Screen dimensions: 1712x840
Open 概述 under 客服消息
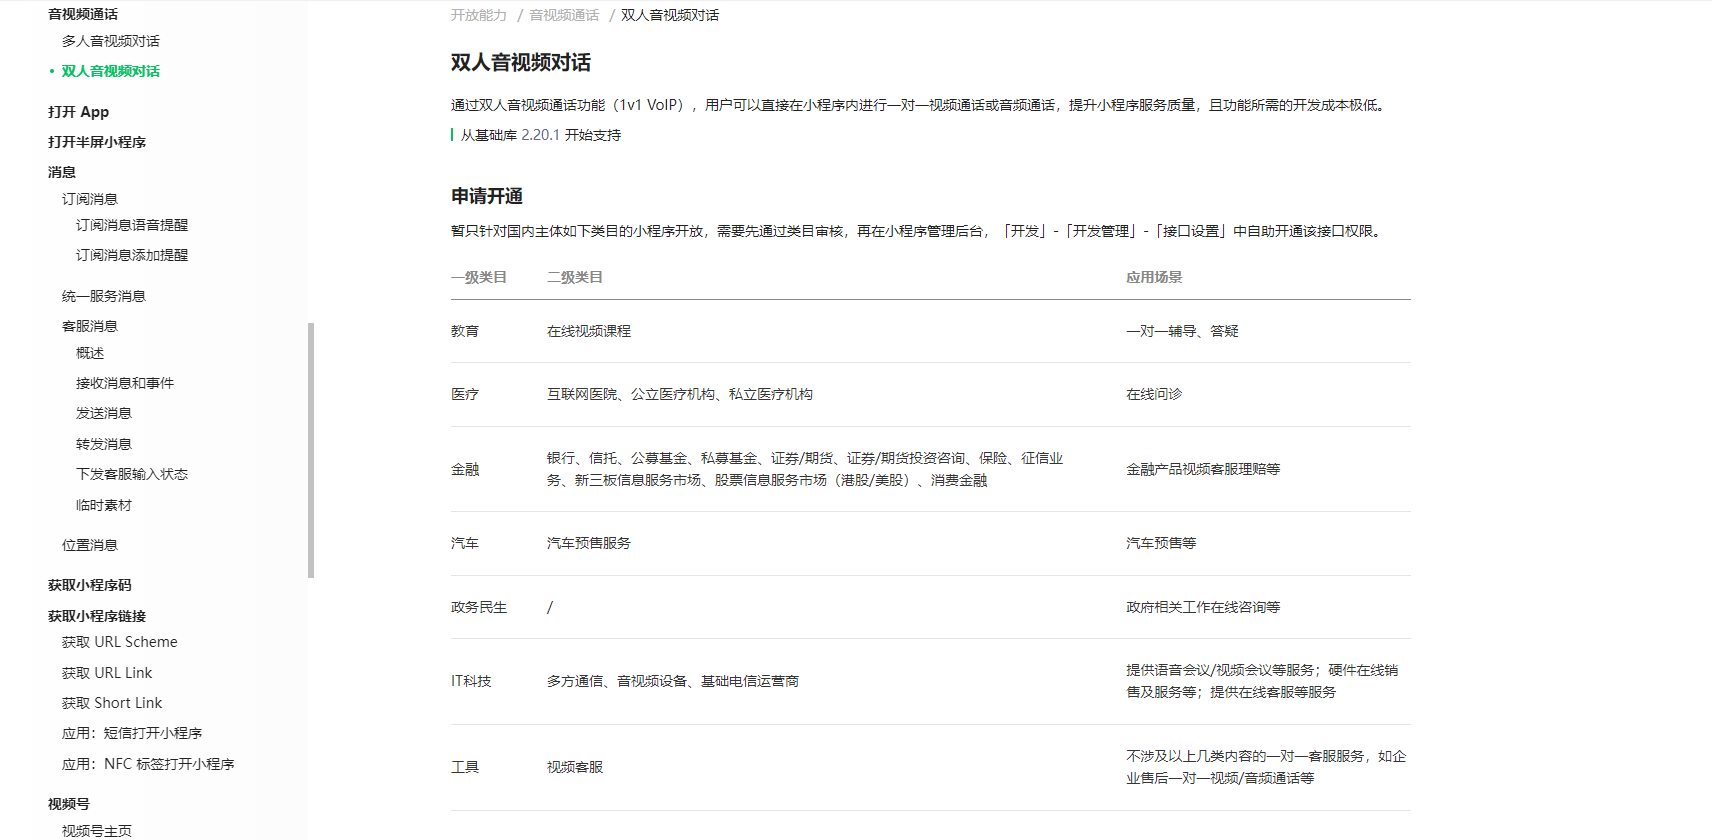(x=90, y=353)
